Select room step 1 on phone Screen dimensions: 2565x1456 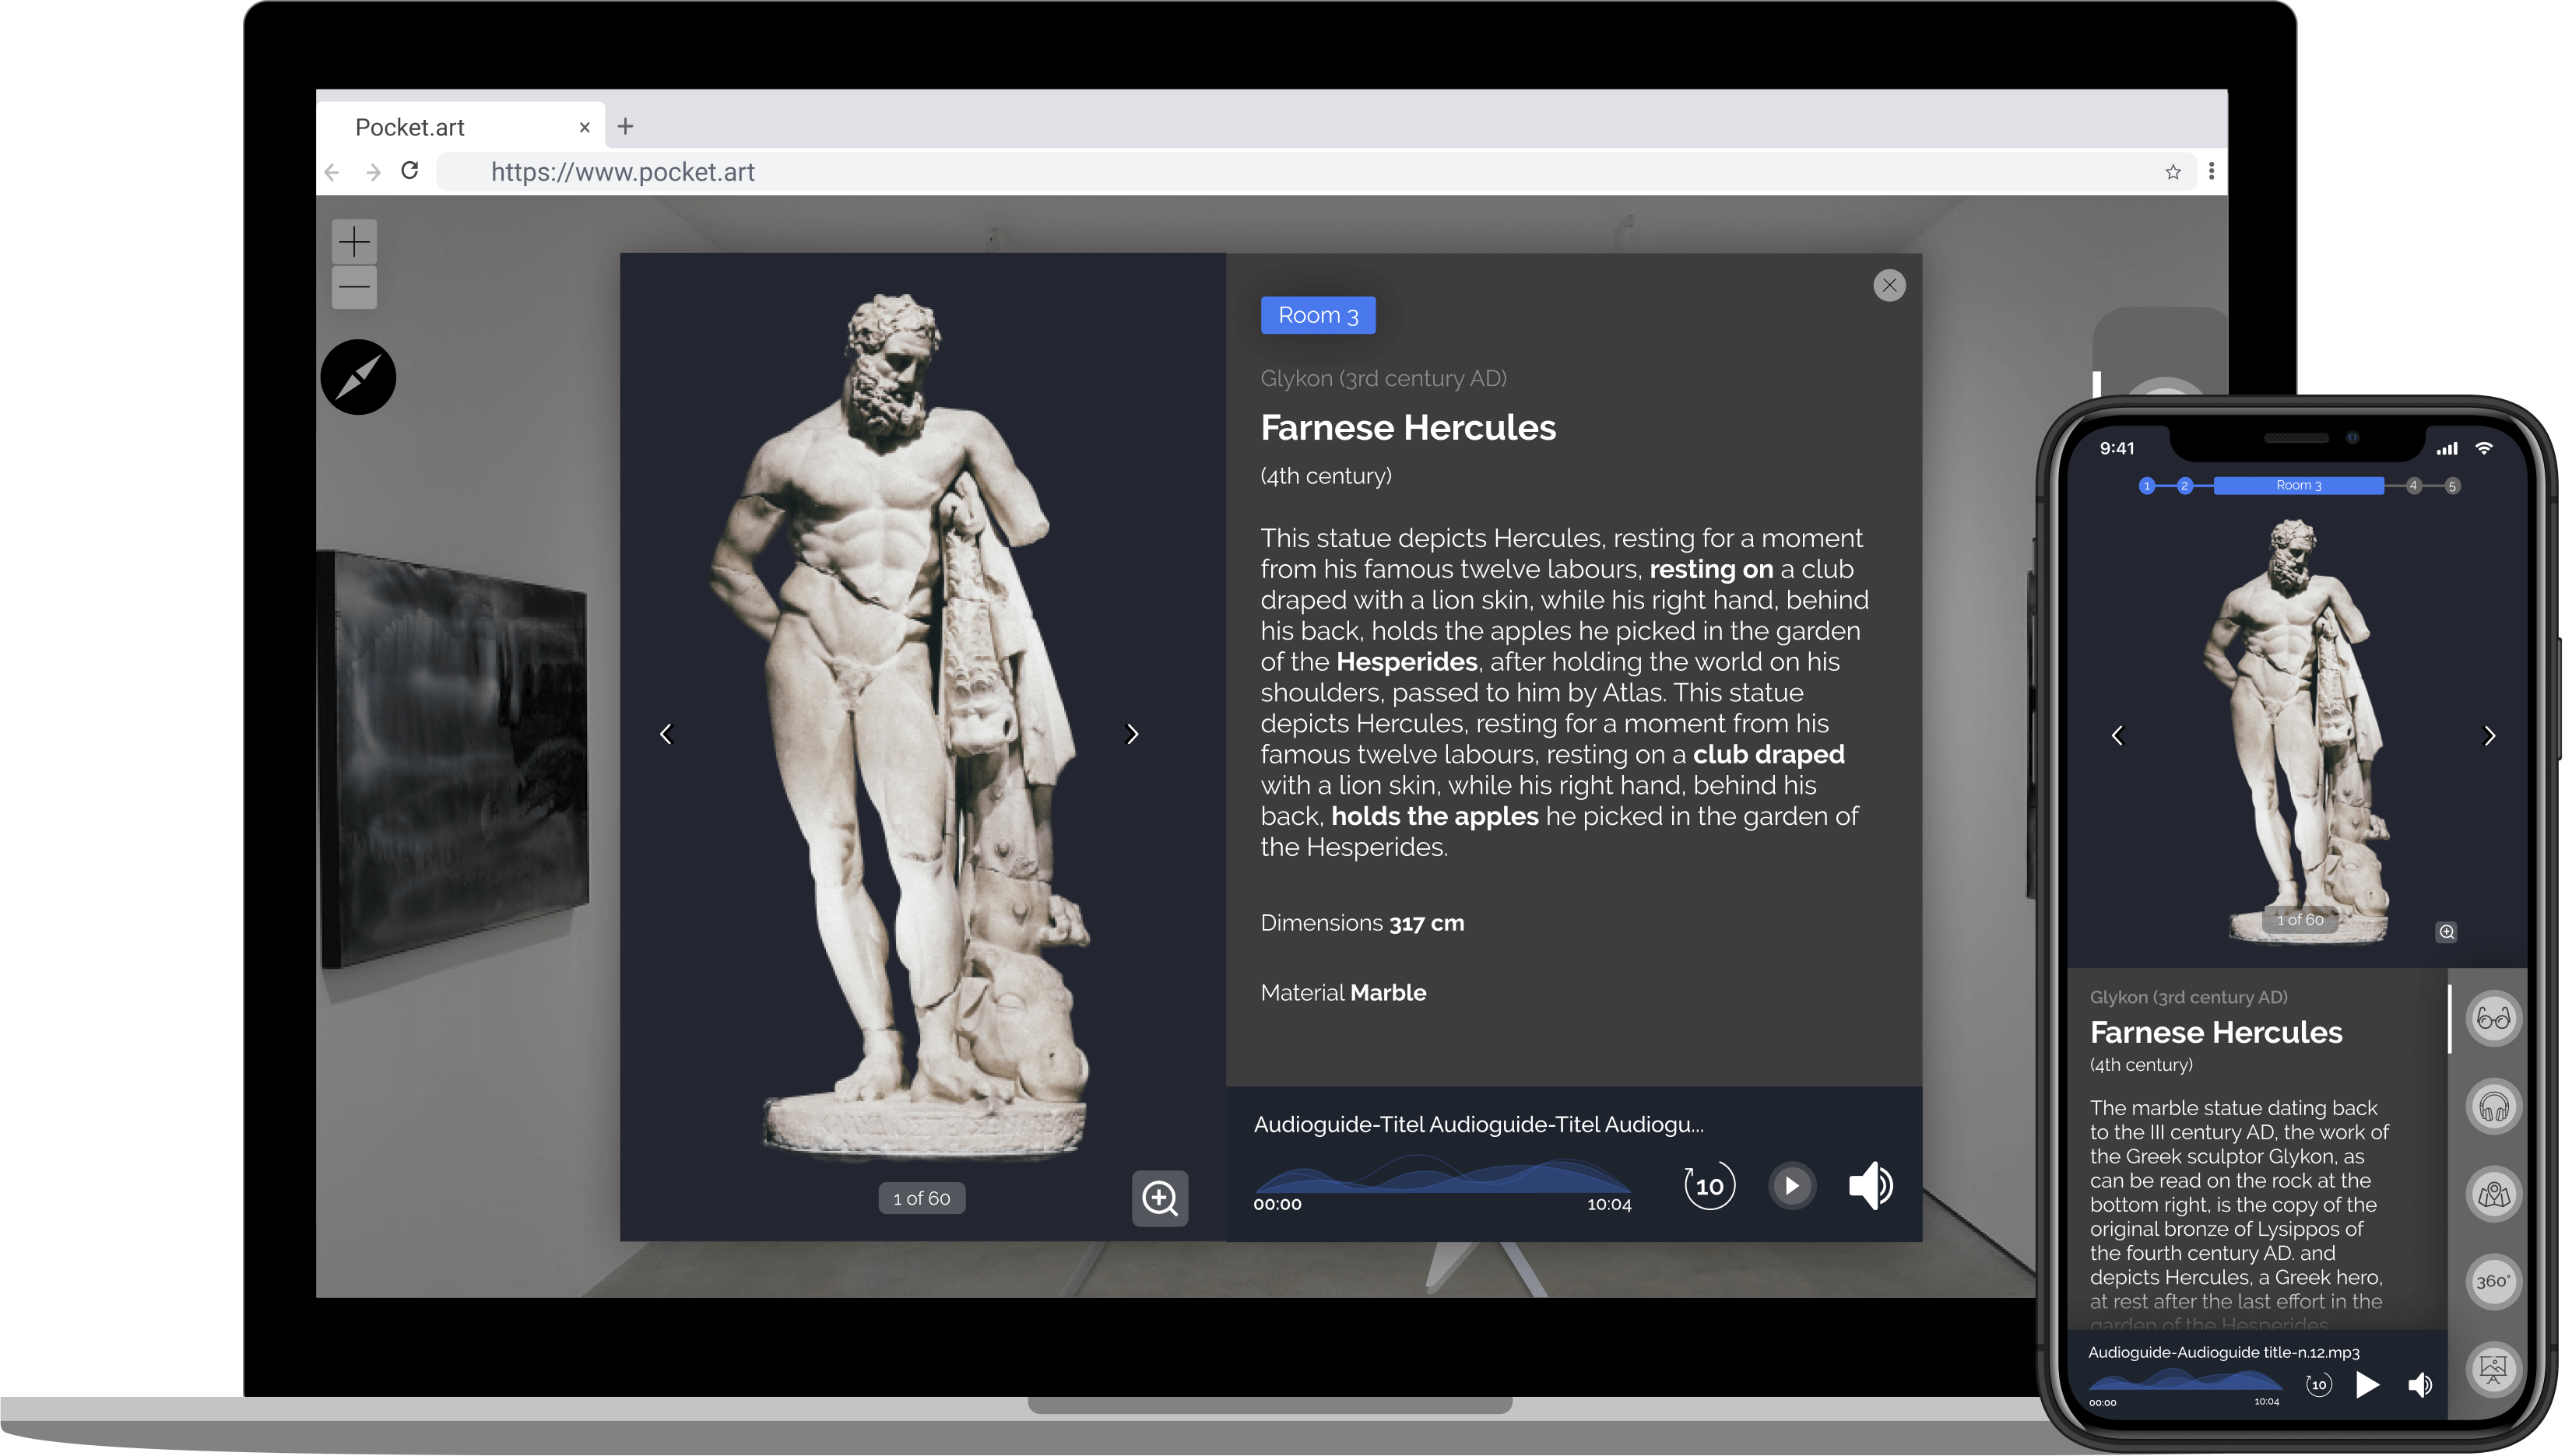point(2146,486)
